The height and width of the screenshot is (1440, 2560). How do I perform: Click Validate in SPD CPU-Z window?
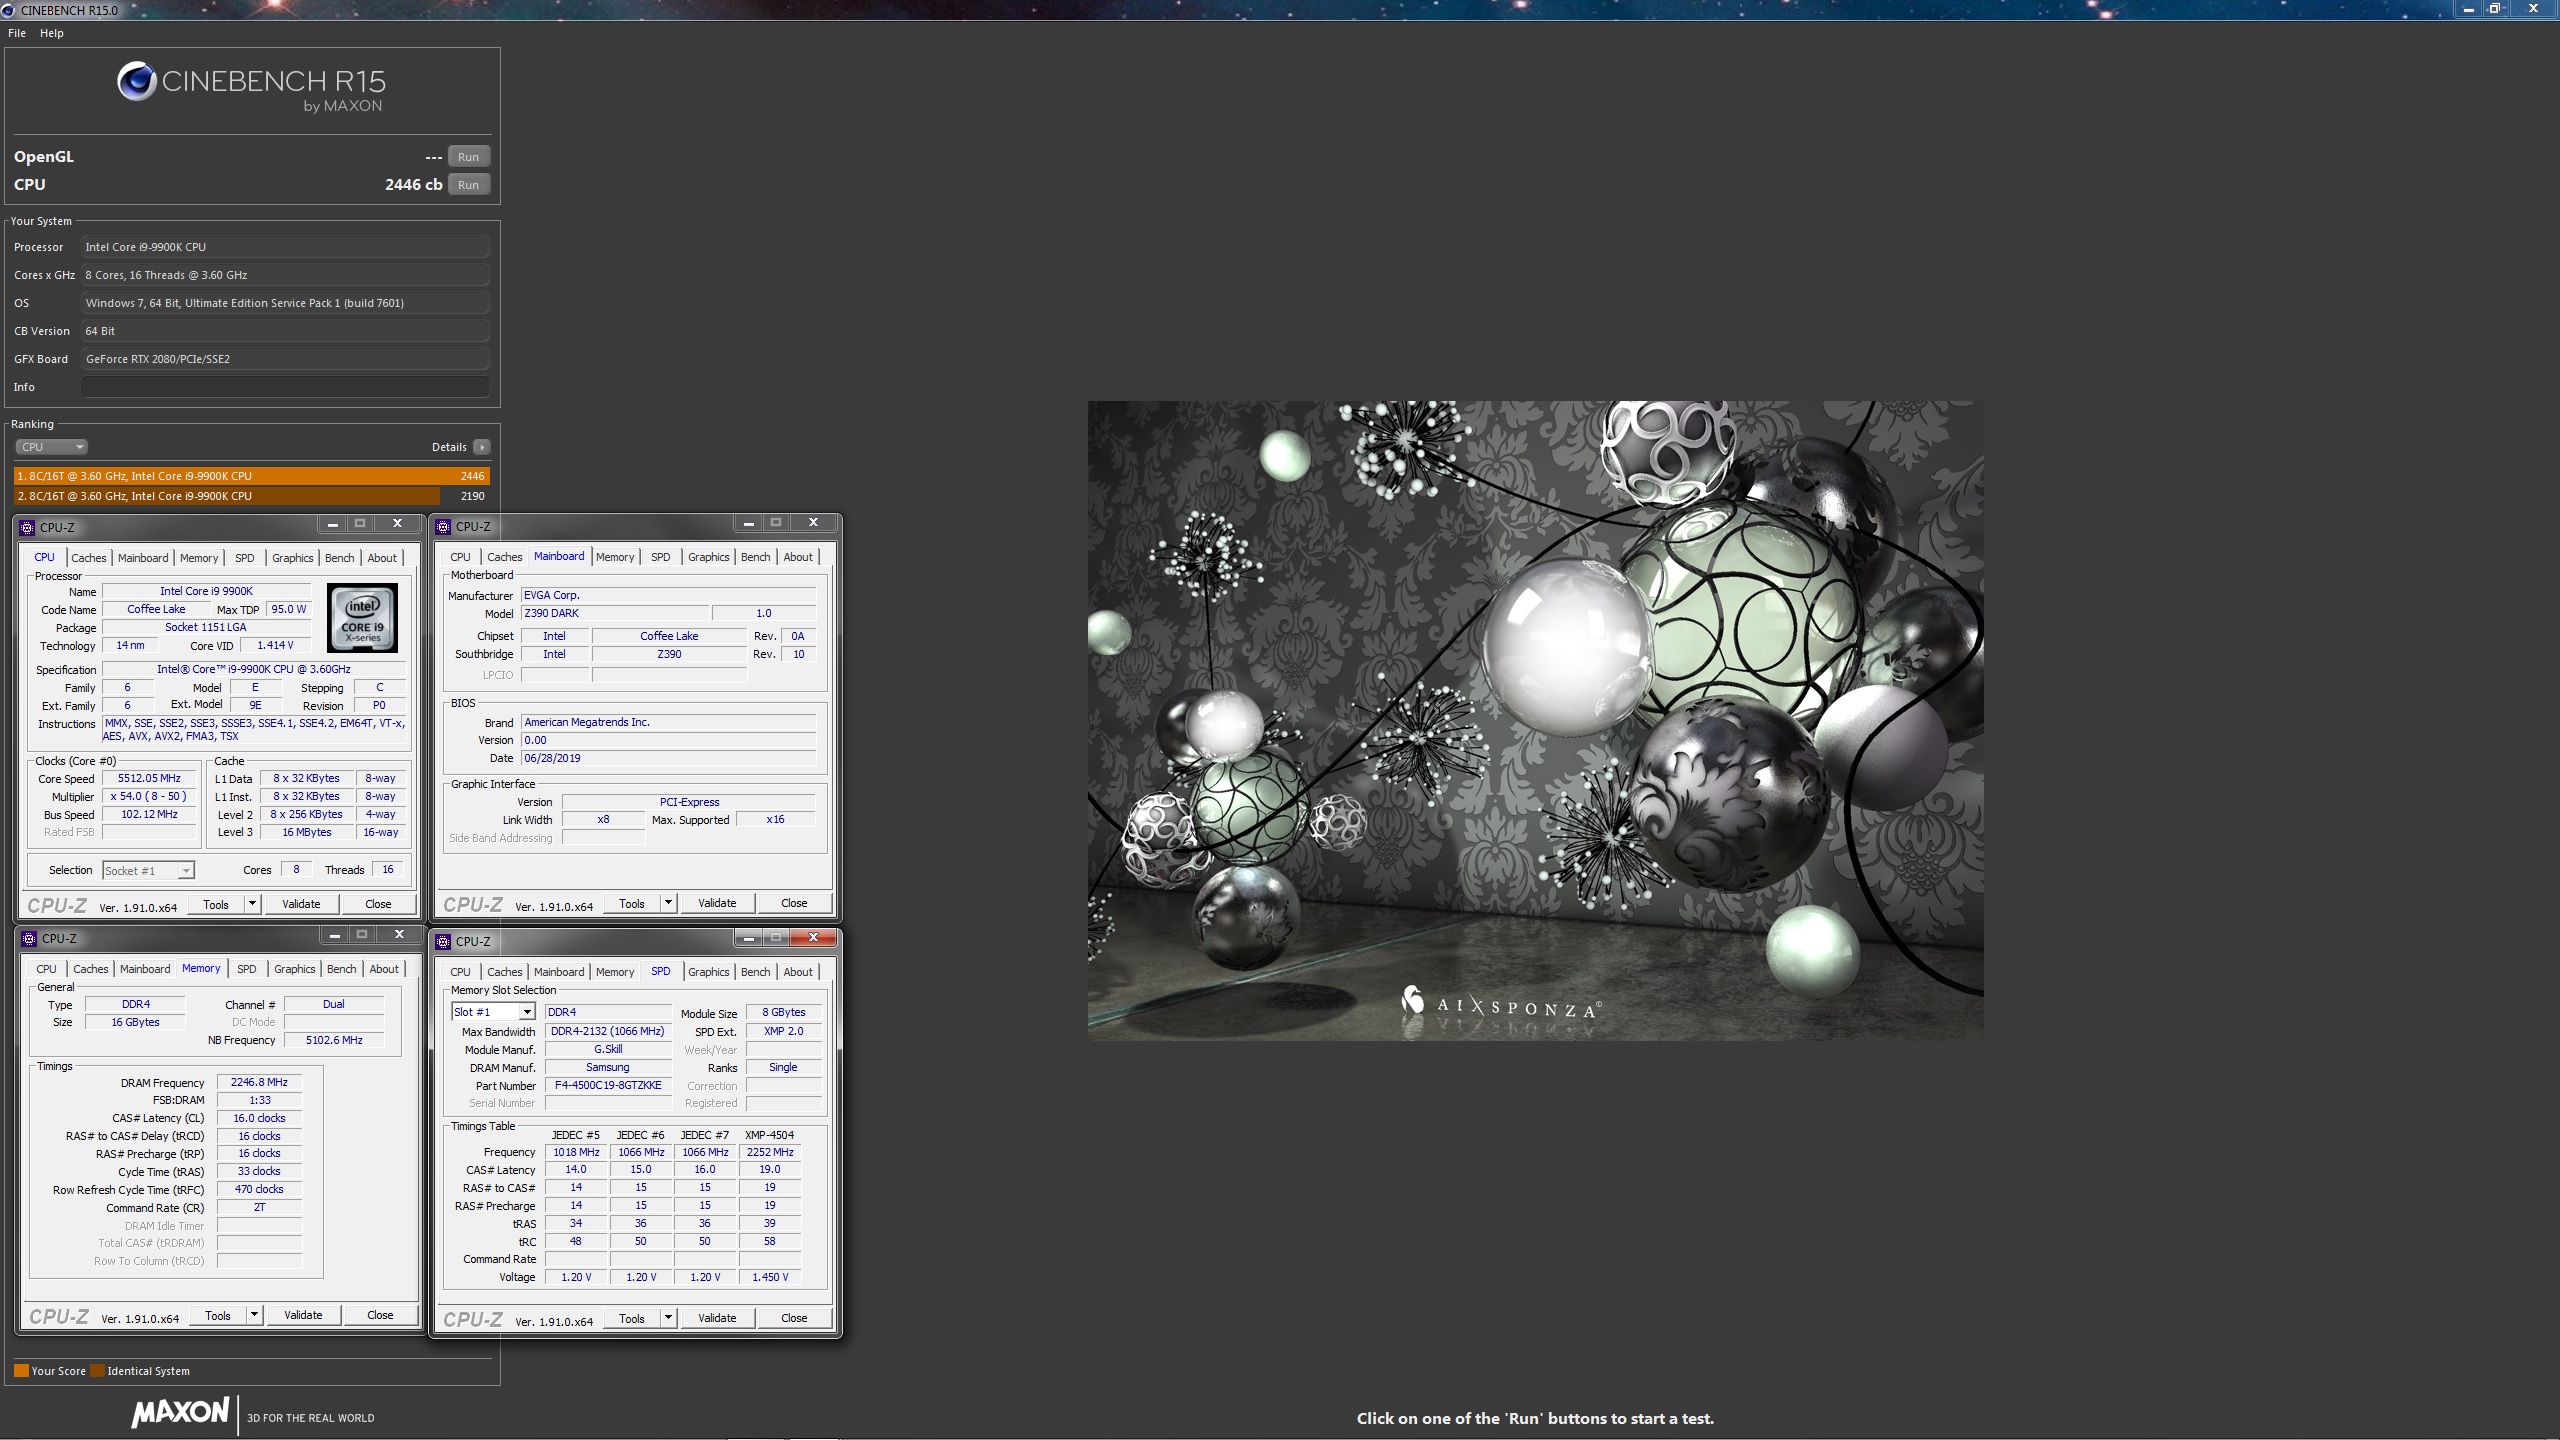click(717, 1319)
